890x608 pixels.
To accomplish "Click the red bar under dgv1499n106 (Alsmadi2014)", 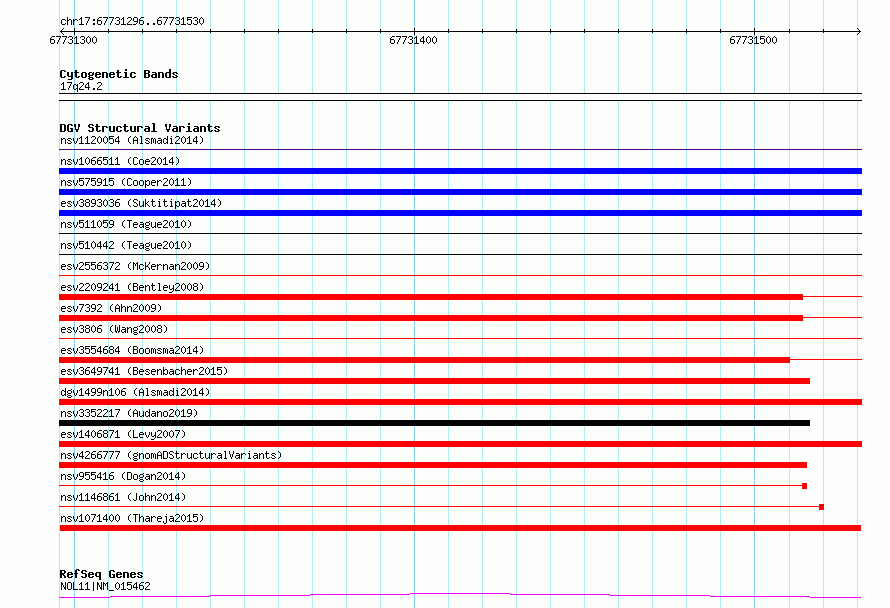I will tap(460, 402).
